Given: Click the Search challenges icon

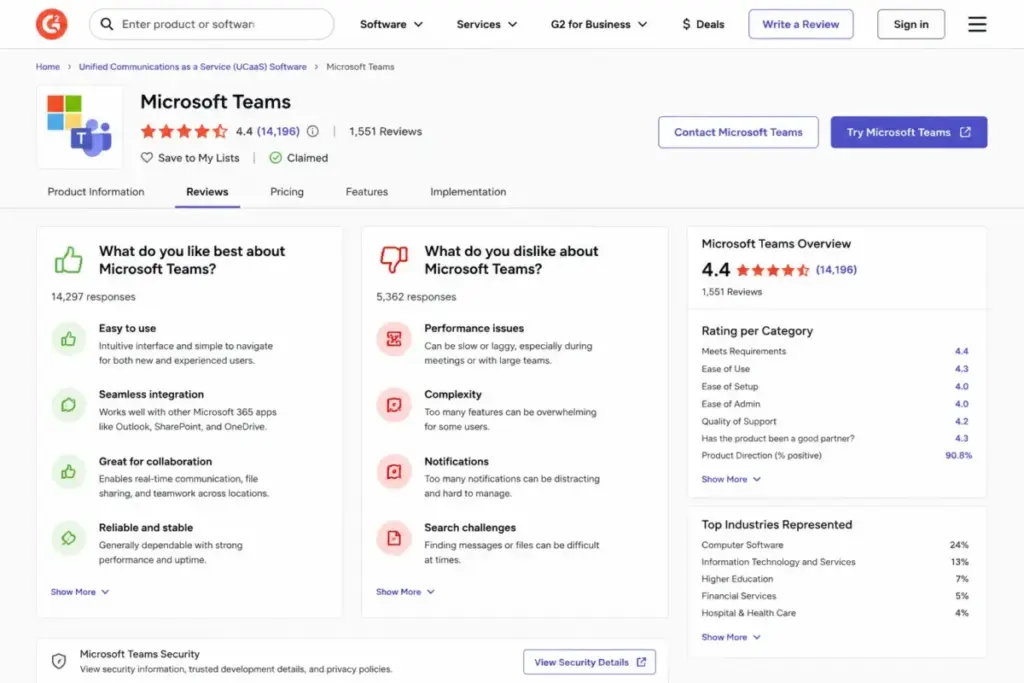Looking at the screenshot, I should click(394, 538).
